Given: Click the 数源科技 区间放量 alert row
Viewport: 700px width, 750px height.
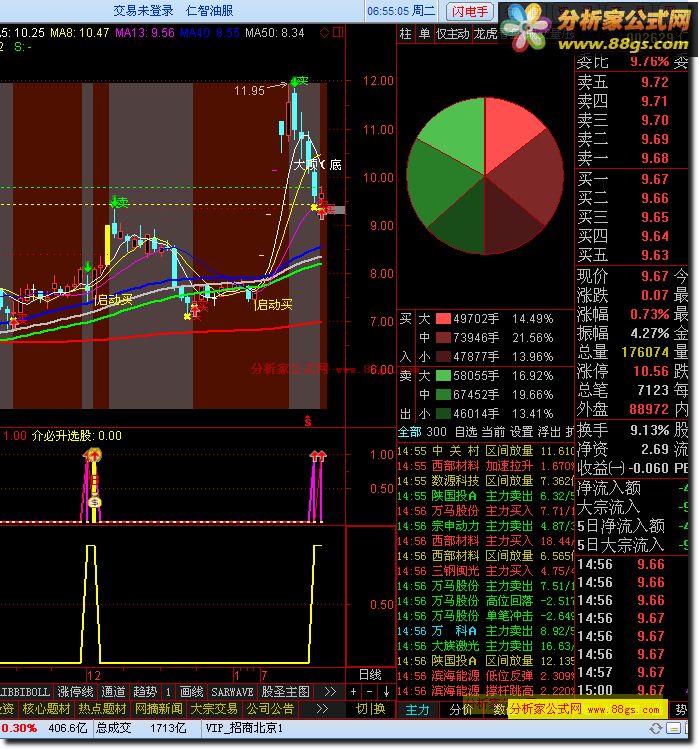Looking at the screenshot, I should [x=485, y=481].
